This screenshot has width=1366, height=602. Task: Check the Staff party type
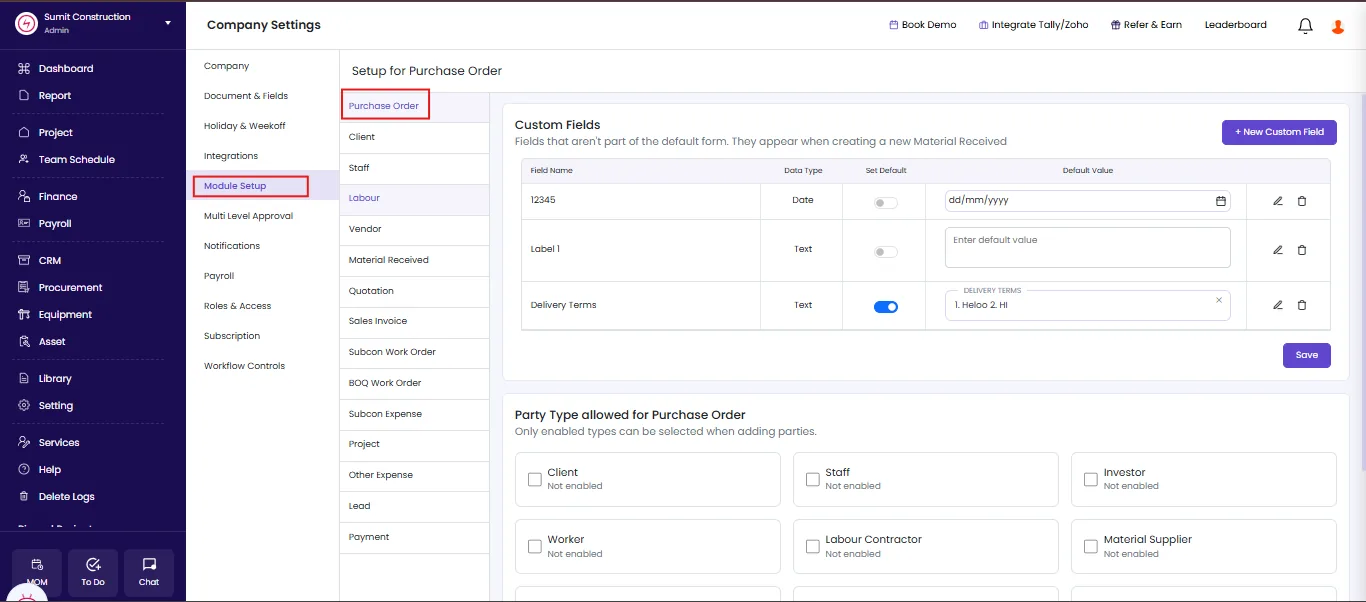[812, 479]
